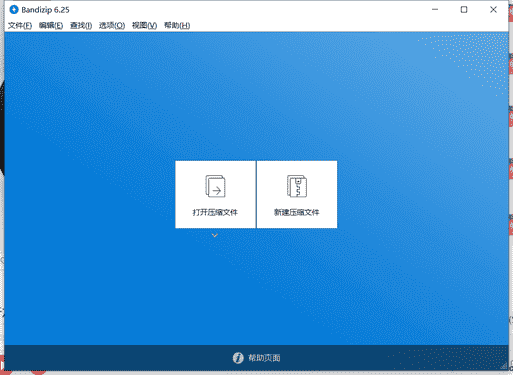Click the info icon next to 帮助页面
The height and width of the screenshot is (375, 513).
tap(238, 358)
